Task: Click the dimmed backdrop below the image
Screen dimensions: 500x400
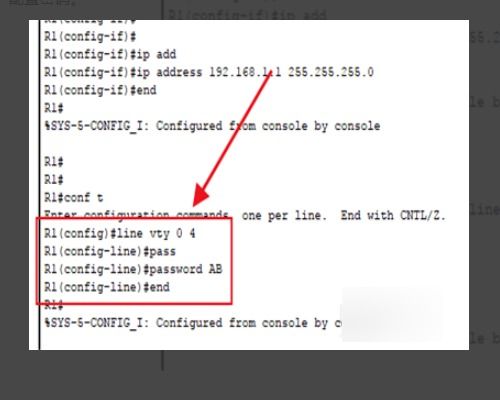Action: [x=250, y=375]
